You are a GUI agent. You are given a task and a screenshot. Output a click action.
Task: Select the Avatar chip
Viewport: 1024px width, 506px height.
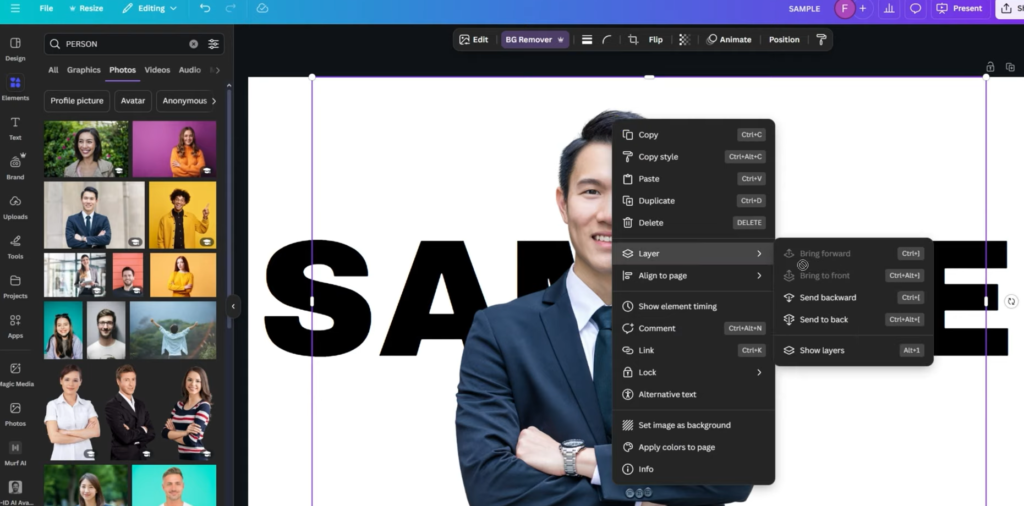coord(133,101)
